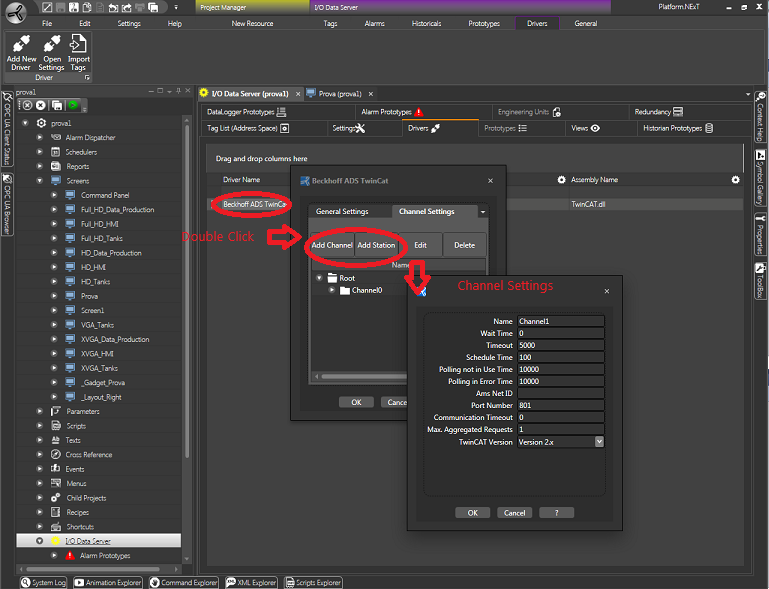Viewport: 769px width, 589px height.
Task: Click the project tree vertical scrollbar
Action: click(187, 289)
